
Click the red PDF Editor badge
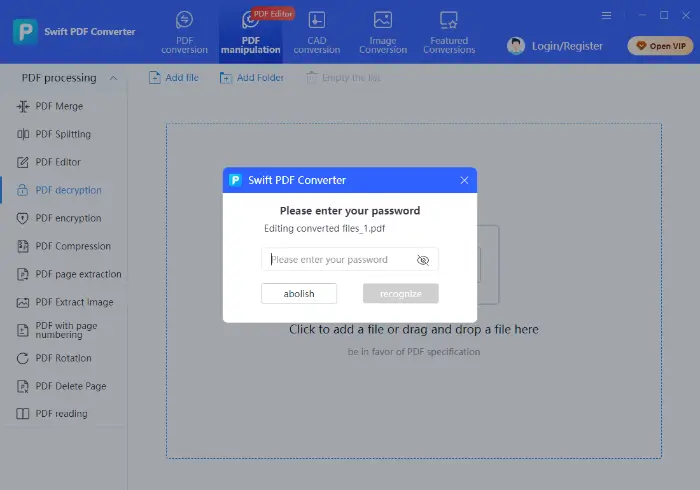pyautogui.click(x=273, y=14)
